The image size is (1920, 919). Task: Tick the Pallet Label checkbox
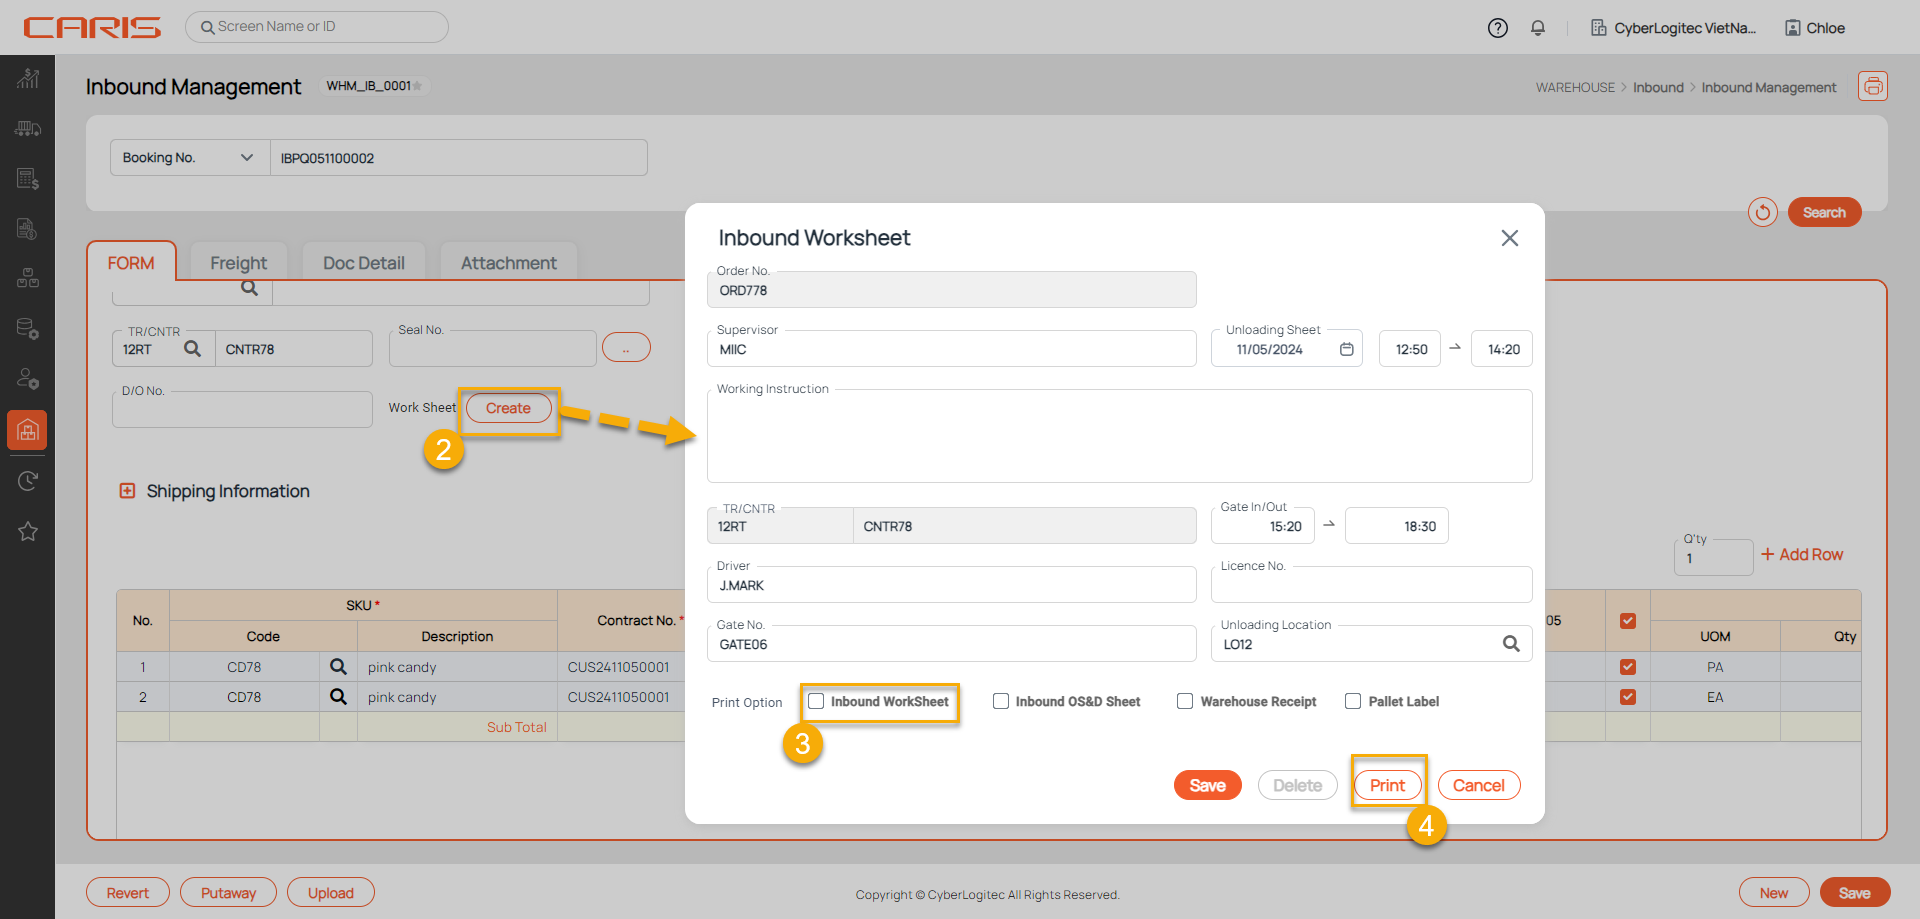1353,702
